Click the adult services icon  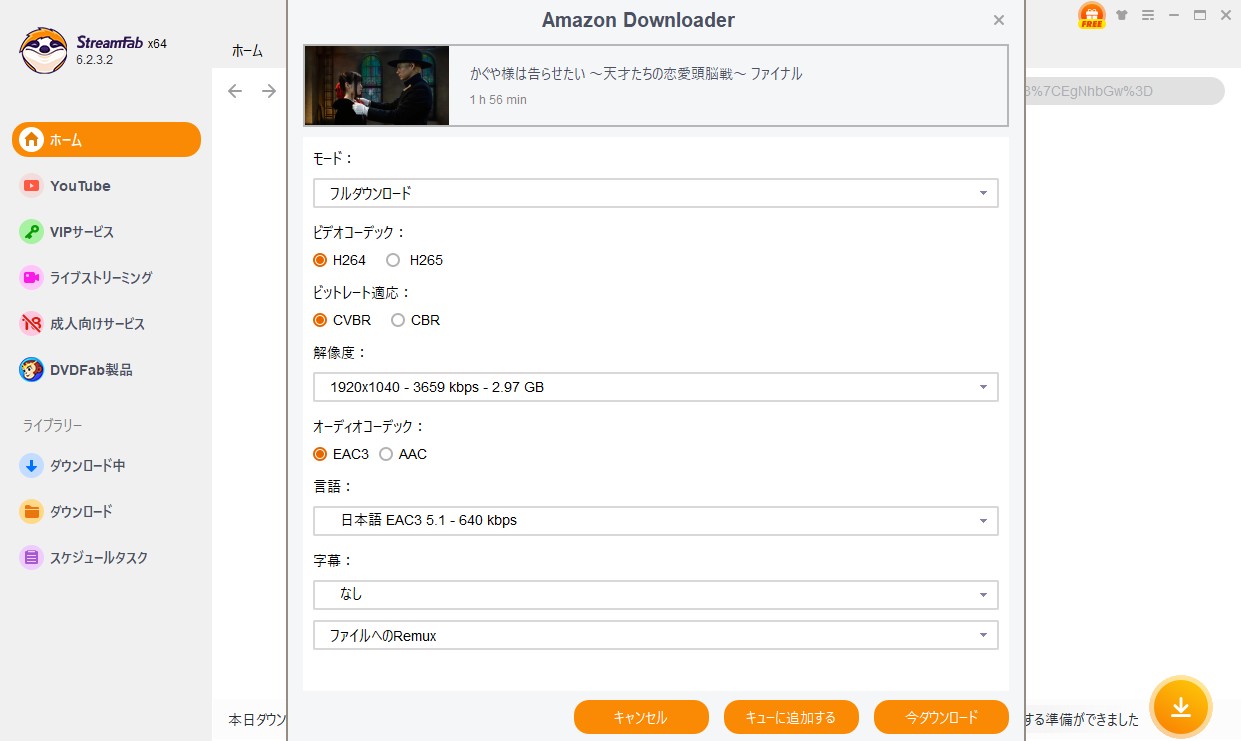point(32,324)
